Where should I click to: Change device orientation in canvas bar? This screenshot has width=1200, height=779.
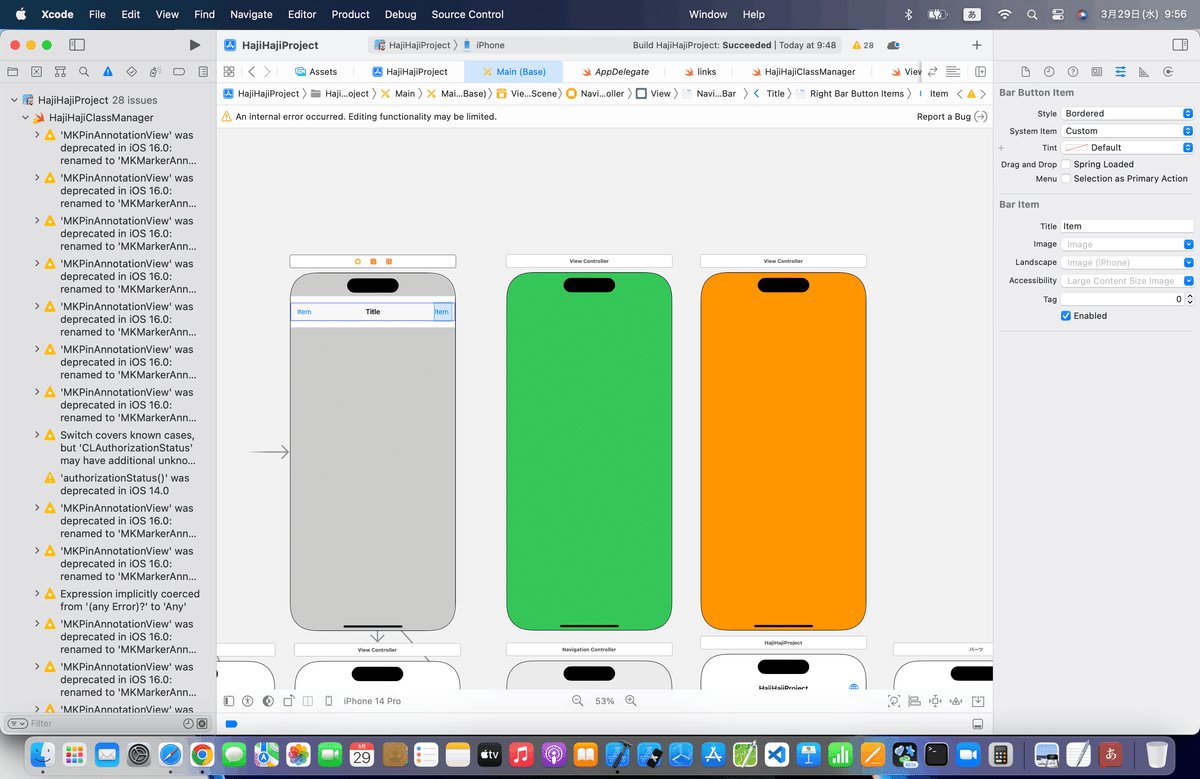[289, 701]
